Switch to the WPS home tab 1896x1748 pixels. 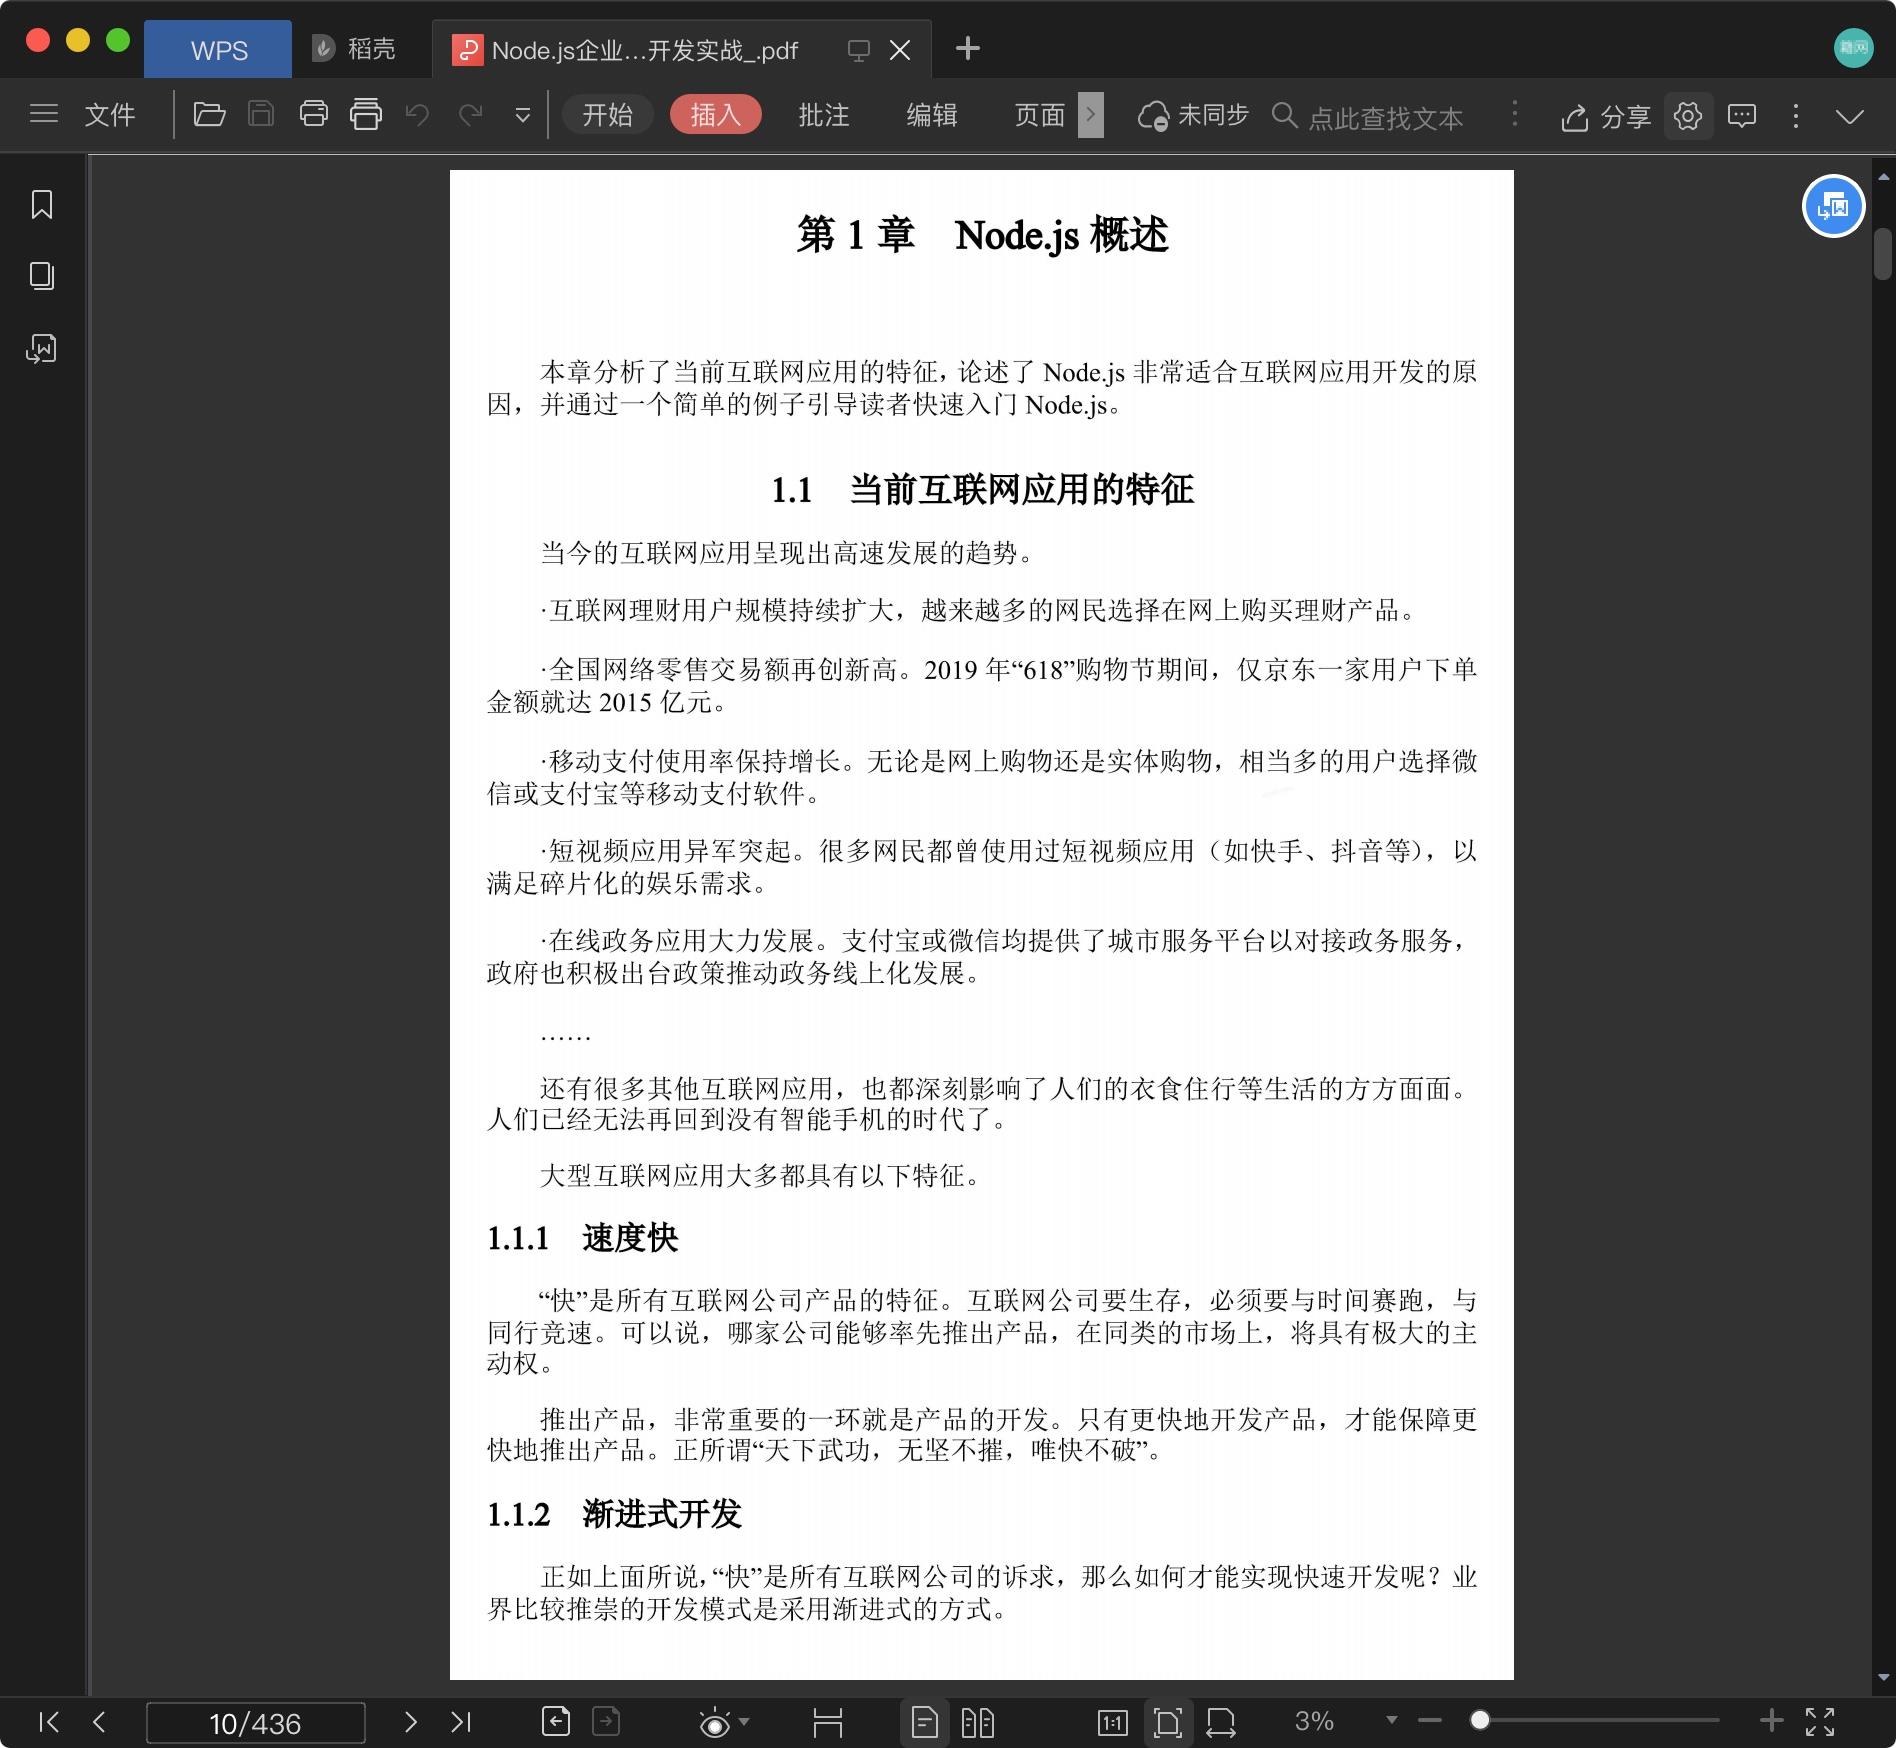click(x=218, y=49)
